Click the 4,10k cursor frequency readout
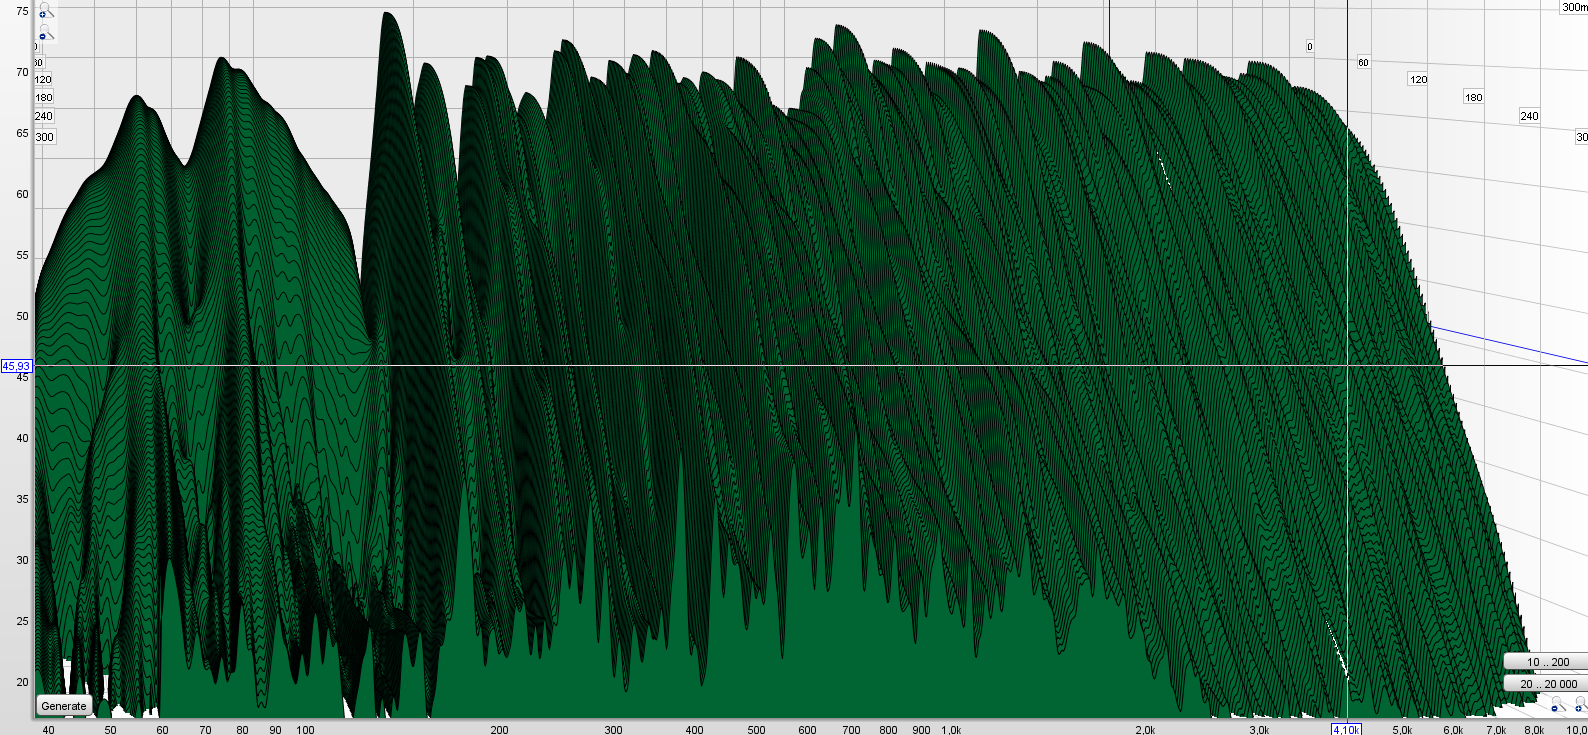Viewport: 1588px width, 735px height. 1346,729
